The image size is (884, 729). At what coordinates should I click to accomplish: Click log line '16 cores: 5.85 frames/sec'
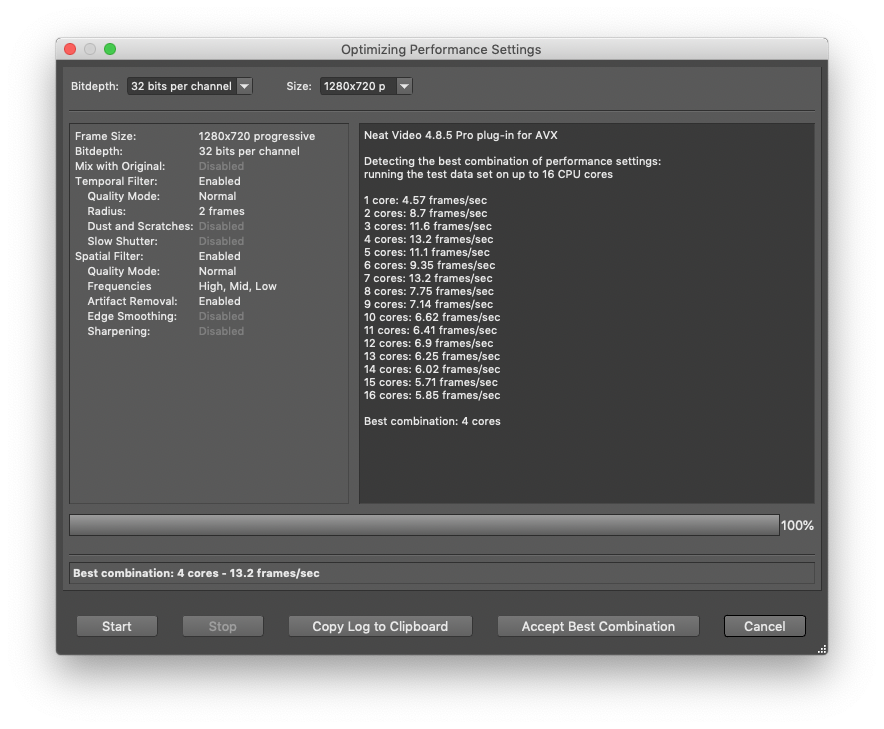pos(432,395)
